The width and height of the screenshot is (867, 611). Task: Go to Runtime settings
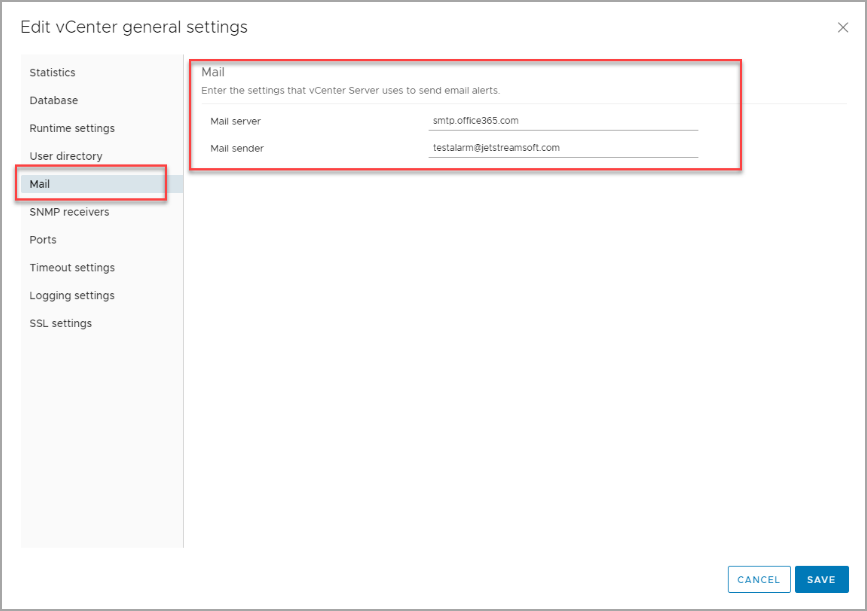coord(72,129)
